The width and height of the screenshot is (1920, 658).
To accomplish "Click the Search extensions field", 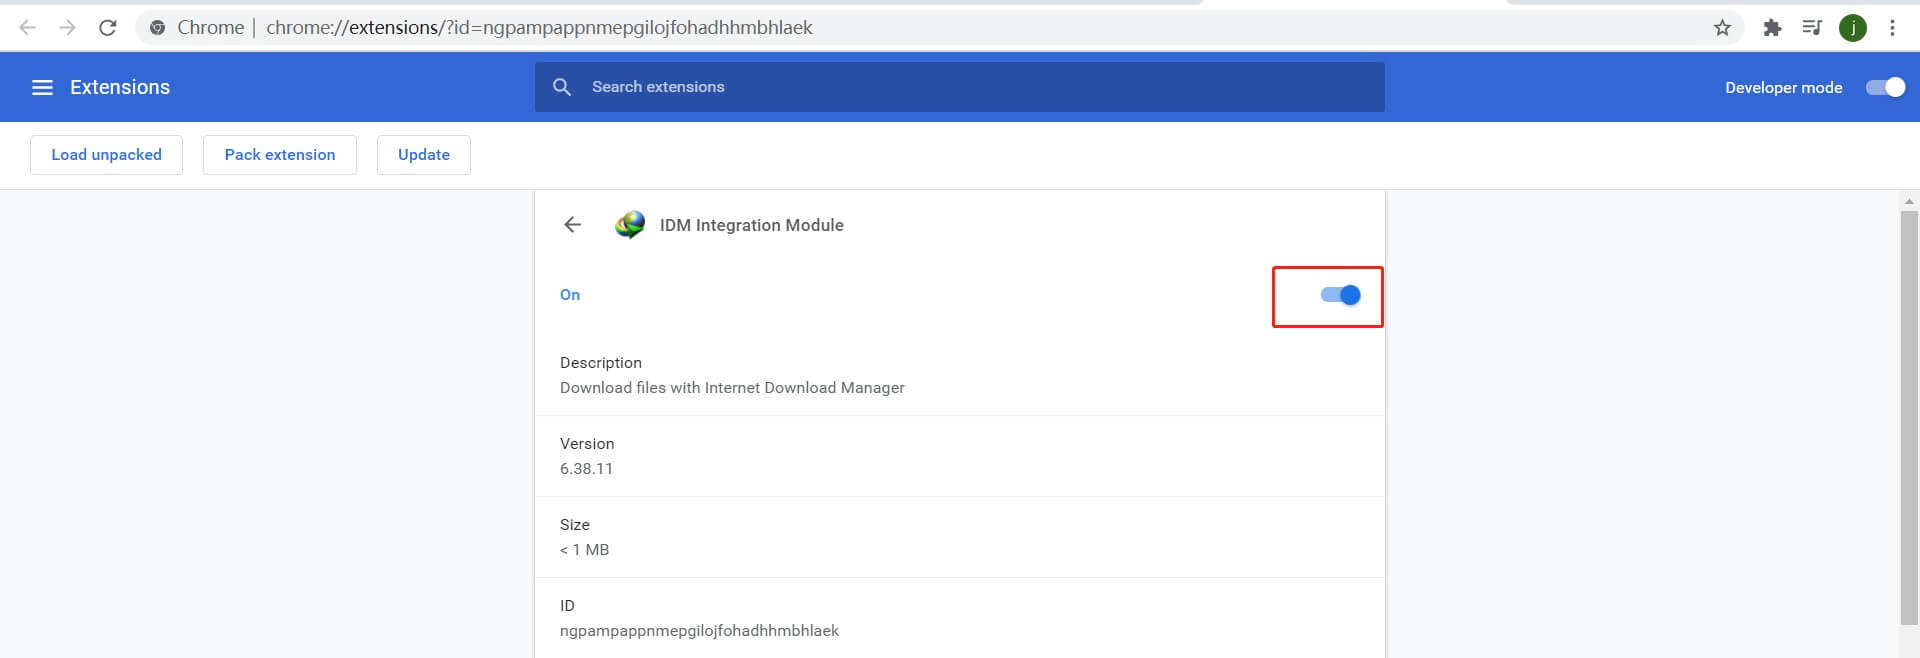I will 960,87.
